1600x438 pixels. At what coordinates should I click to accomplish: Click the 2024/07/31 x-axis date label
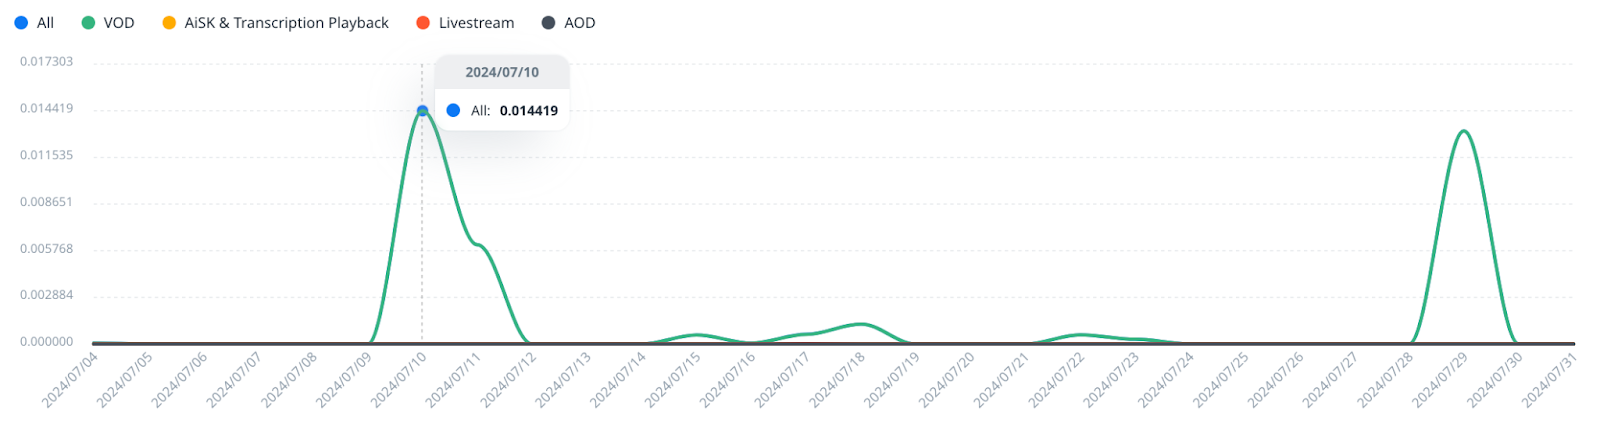pyautogui.click(x=1549, y=380)
